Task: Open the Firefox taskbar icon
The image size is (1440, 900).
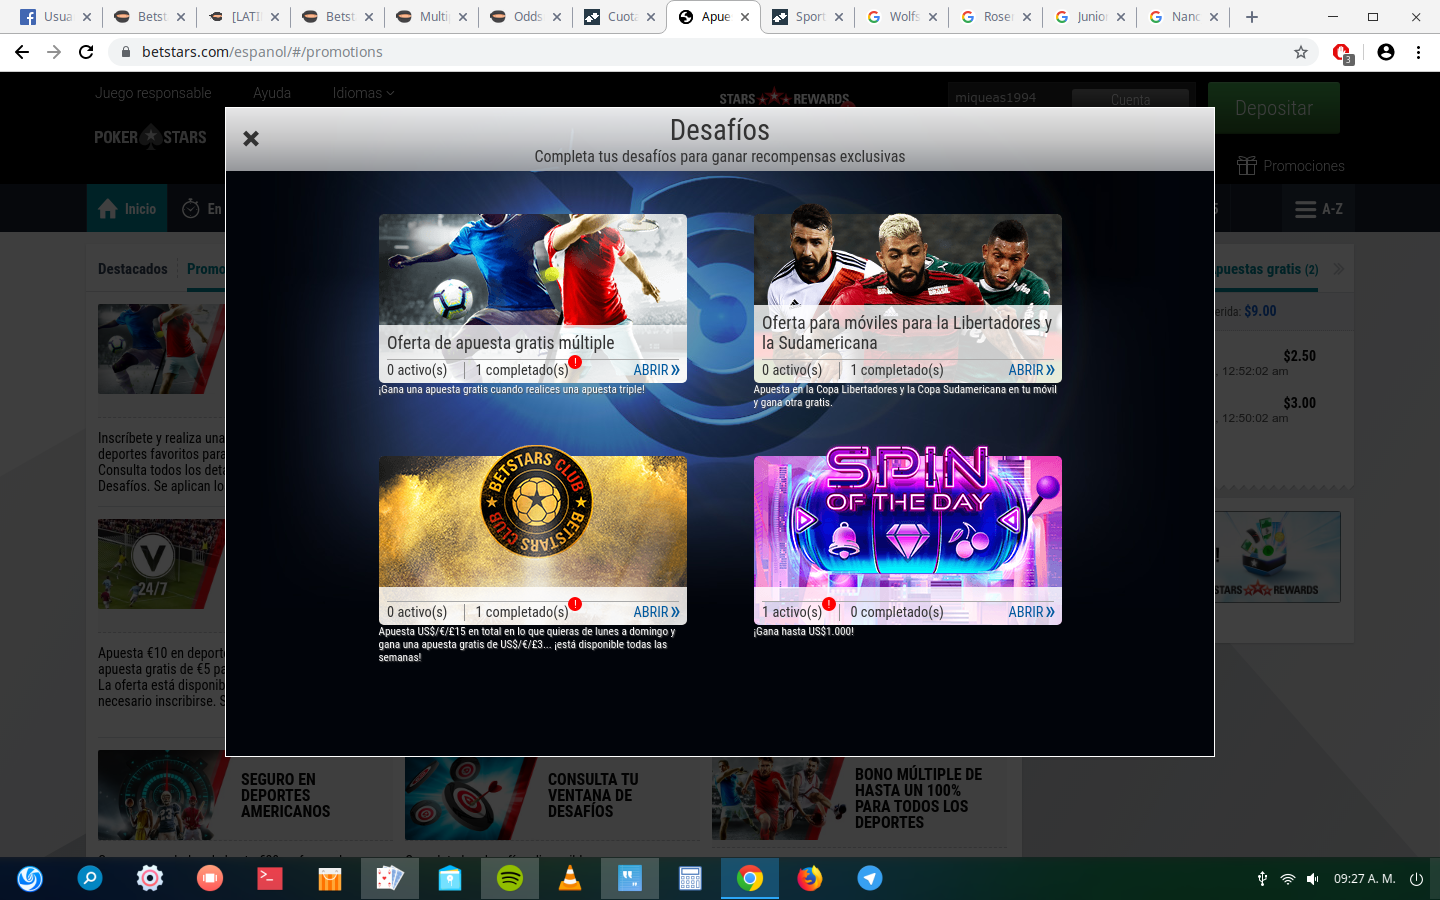Action: [810, 878]
